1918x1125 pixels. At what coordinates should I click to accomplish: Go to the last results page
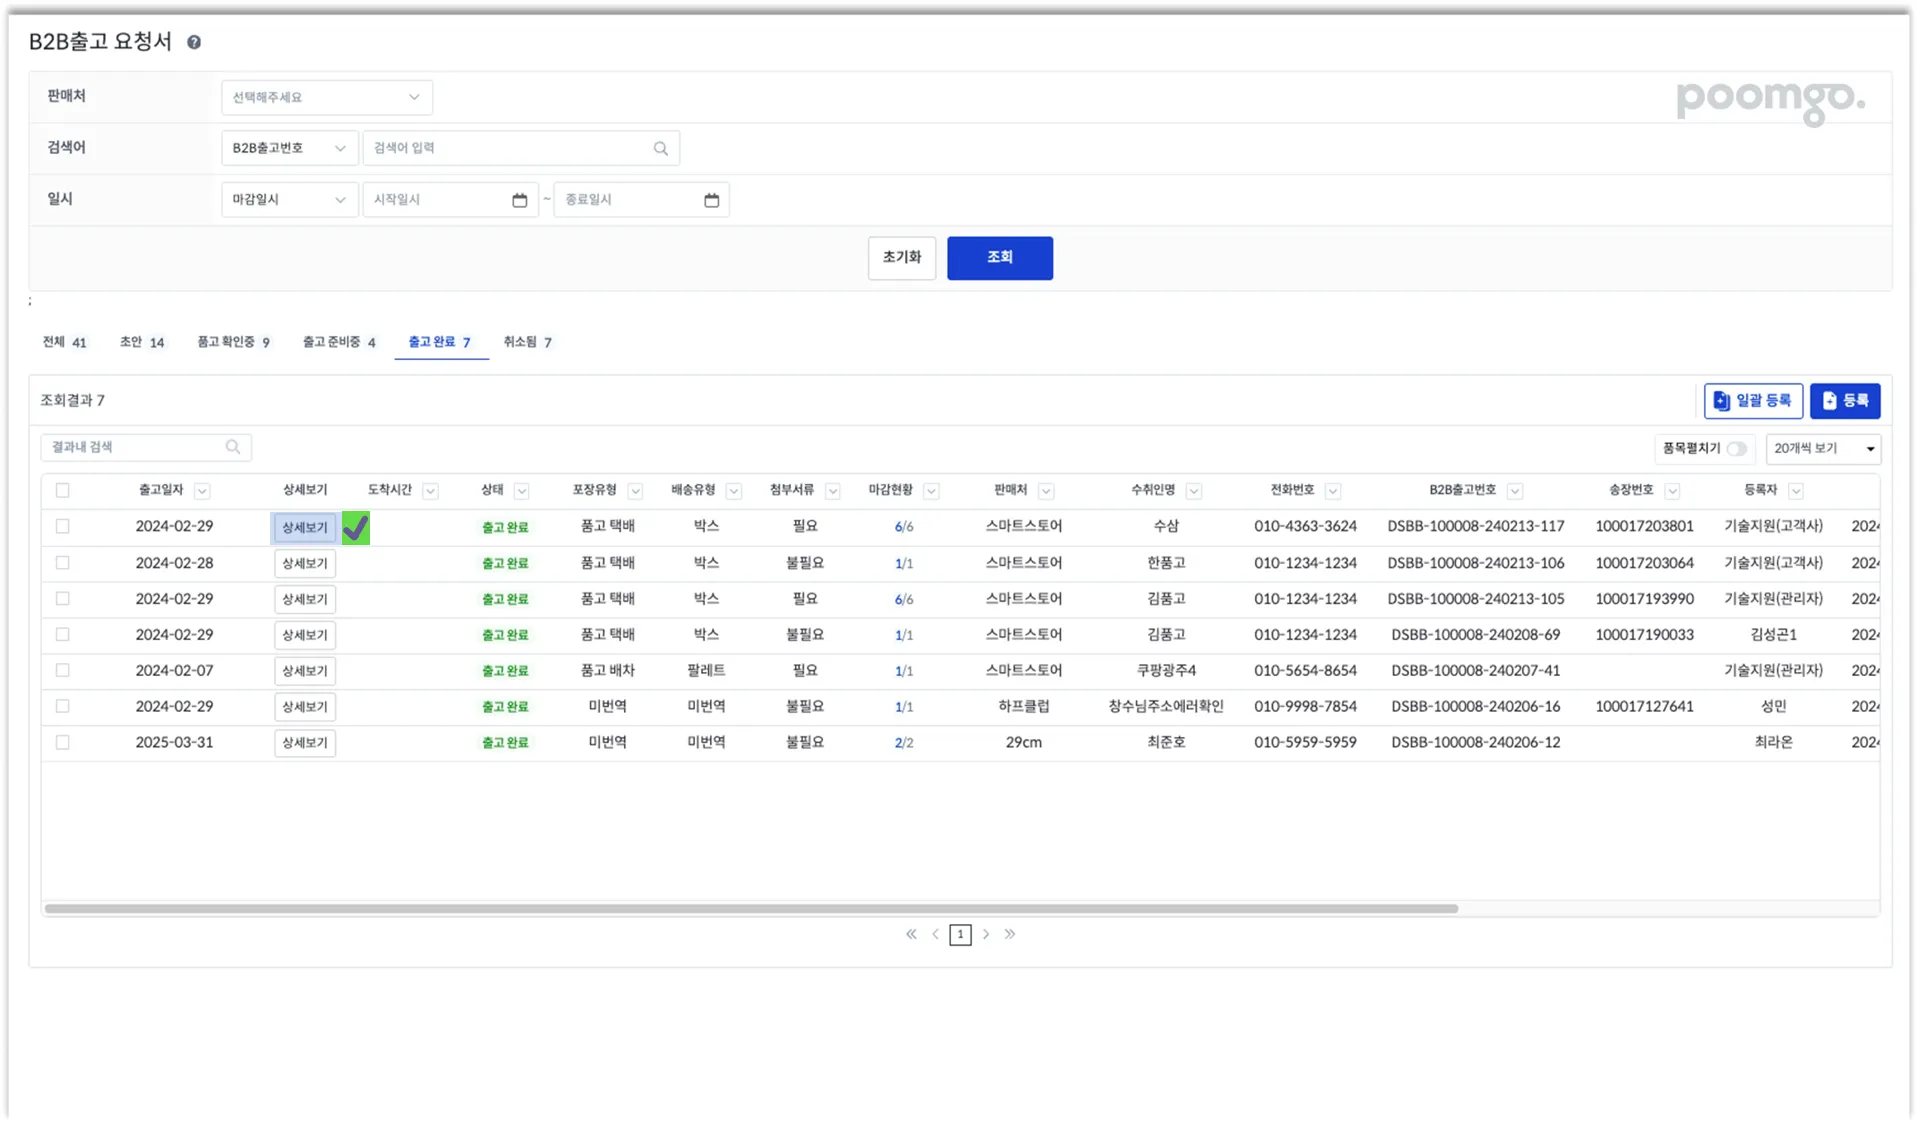(1010, 934)
